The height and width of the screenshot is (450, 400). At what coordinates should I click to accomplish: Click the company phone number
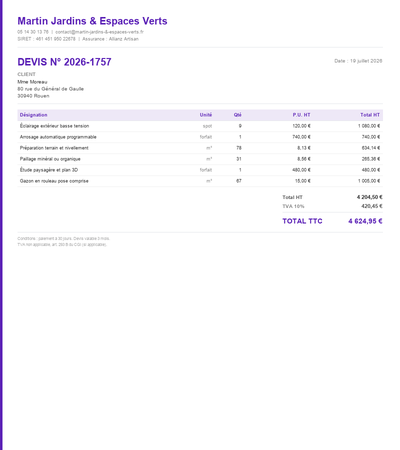[x=33, y=32]
